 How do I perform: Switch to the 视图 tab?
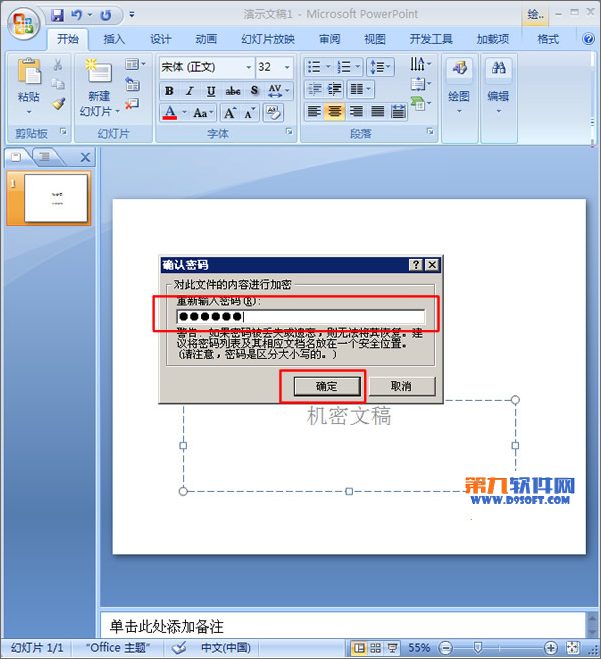click(x=375, y=40)
